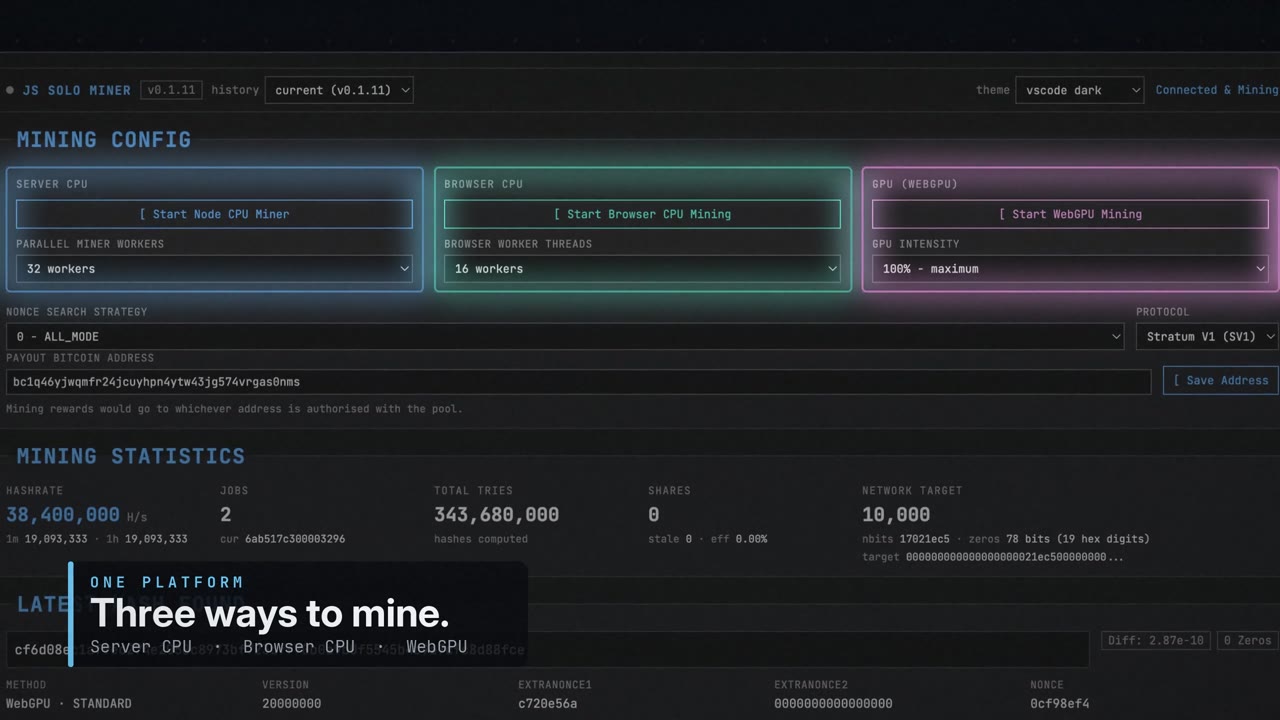
Task: Start Browser CPU Mining
Action: pyautogui.click(x=642, y=214)
